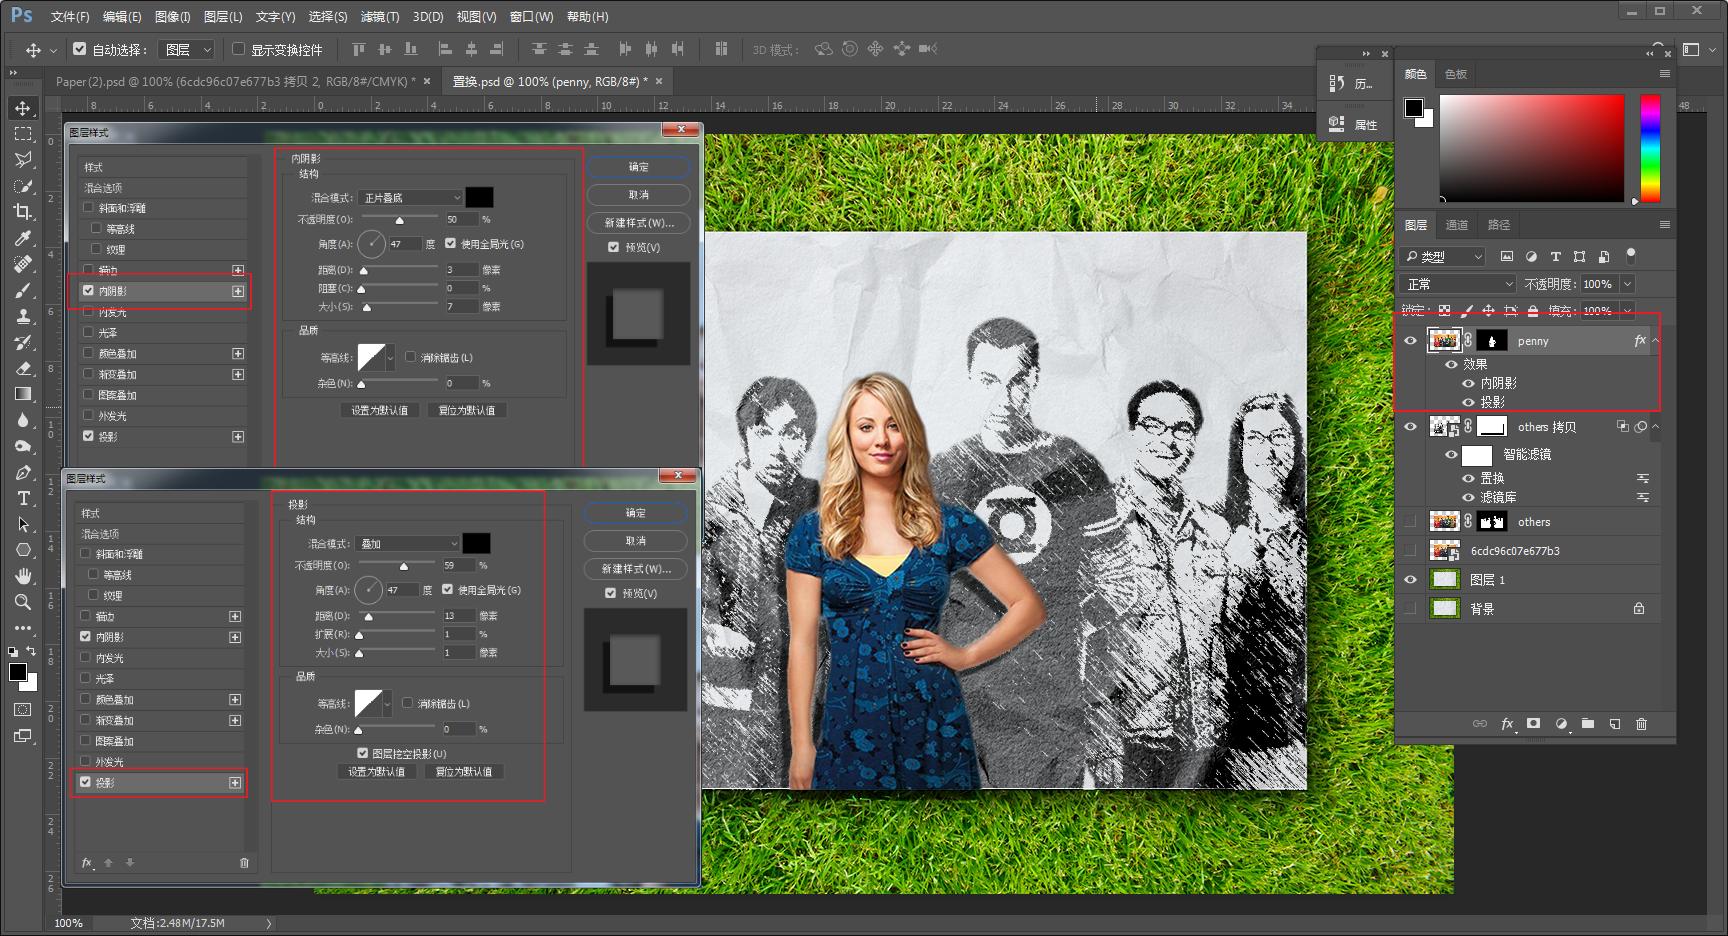Click 新建样式 button in lower dialog
The height and width of the screenshot is (936, 1728).
click(636, 569)
